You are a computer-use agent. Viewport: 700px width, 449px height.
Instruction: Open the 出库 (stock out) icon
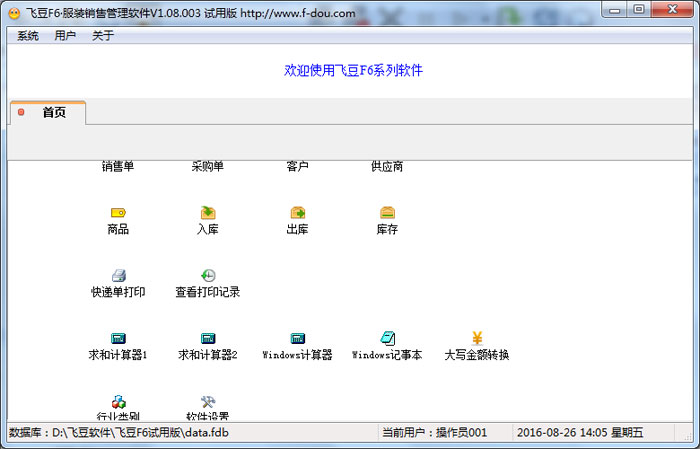click(x=298, y=212)
